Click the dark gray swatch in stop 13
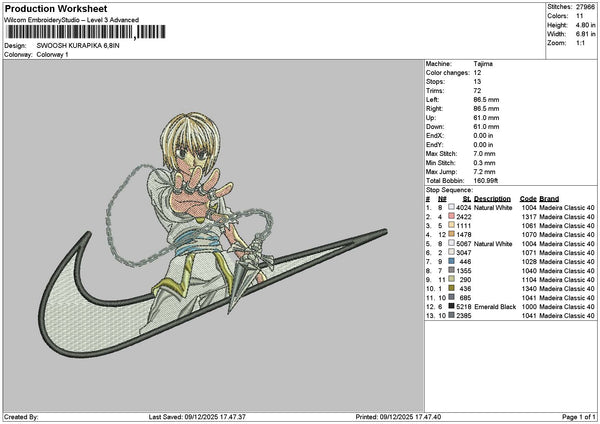 (452, 315)
